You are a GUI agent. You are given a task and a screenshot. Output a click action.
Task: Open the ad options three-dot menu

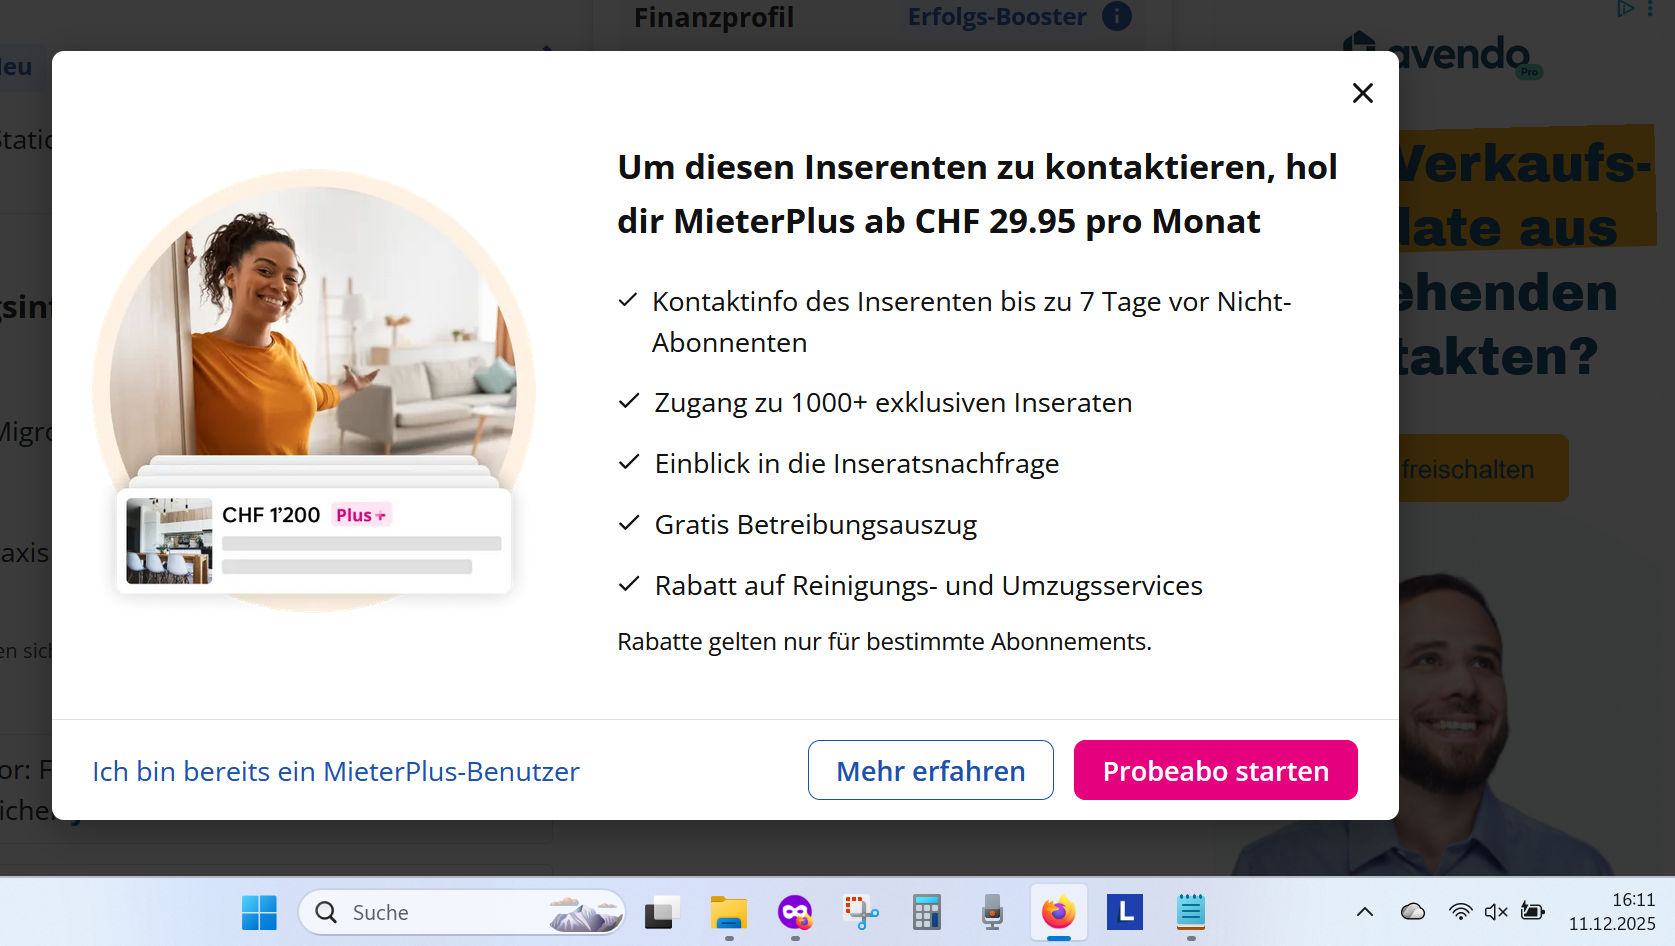[x=1650, y=9]
